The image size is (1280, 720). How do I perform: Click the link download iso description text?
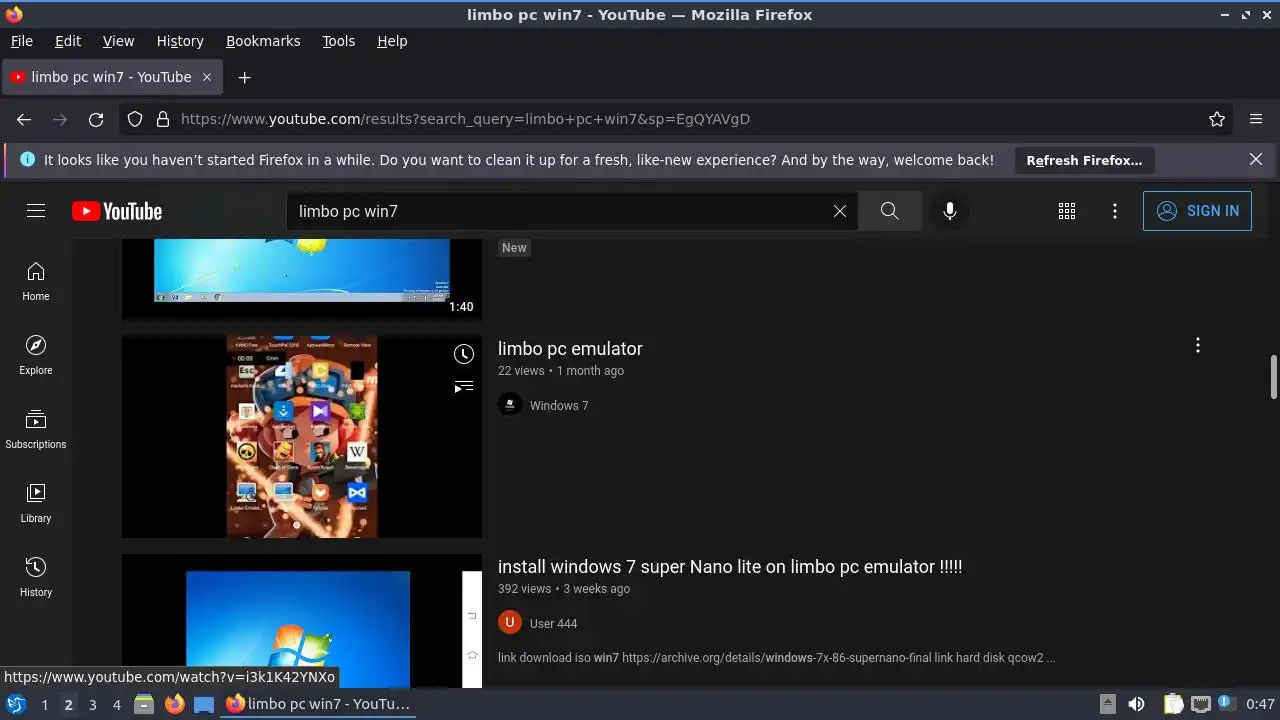(x=776, y=658)
